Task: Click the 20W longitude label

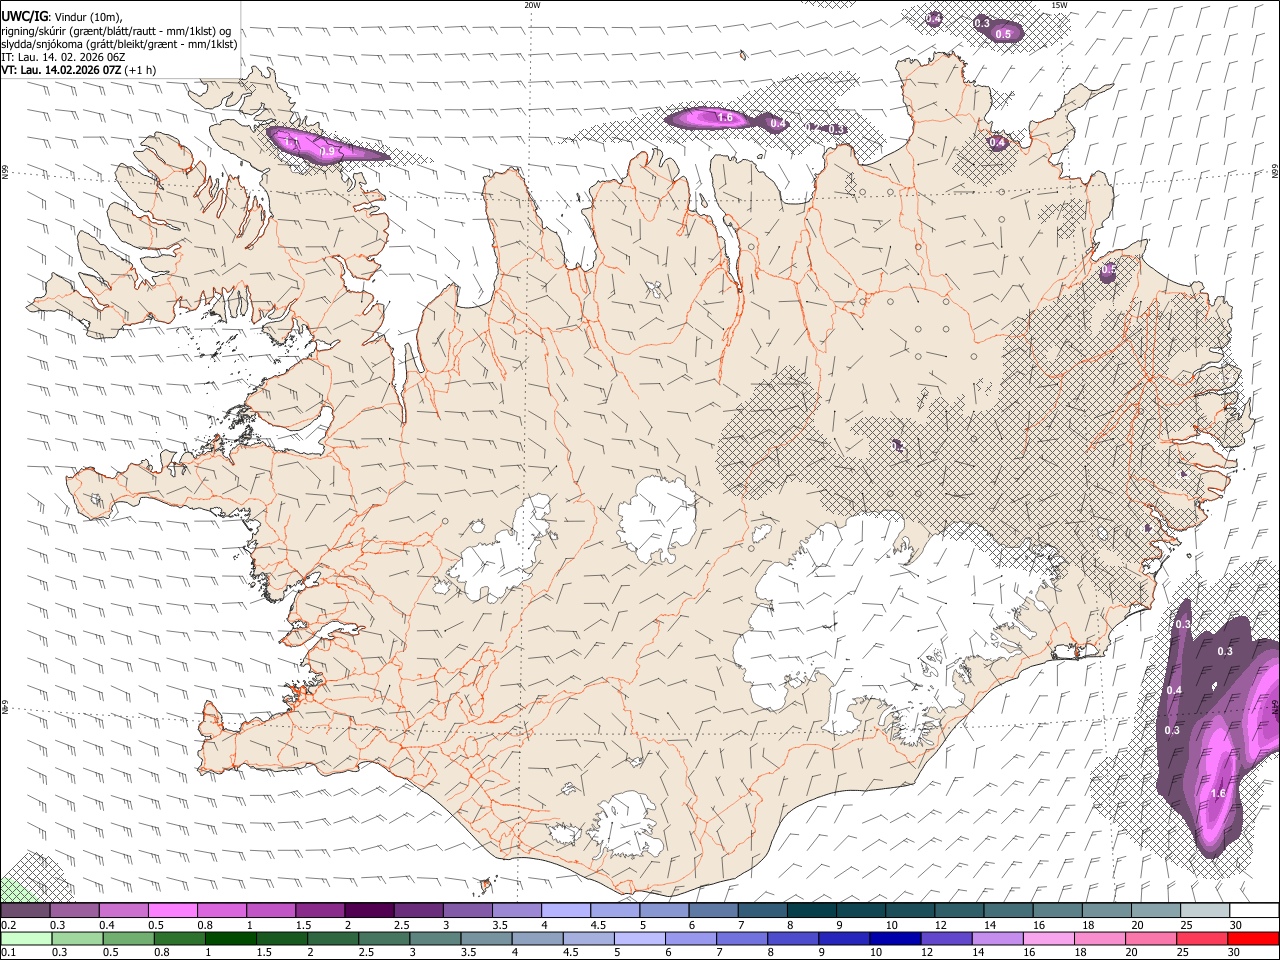Action: (x=532, y=5)
